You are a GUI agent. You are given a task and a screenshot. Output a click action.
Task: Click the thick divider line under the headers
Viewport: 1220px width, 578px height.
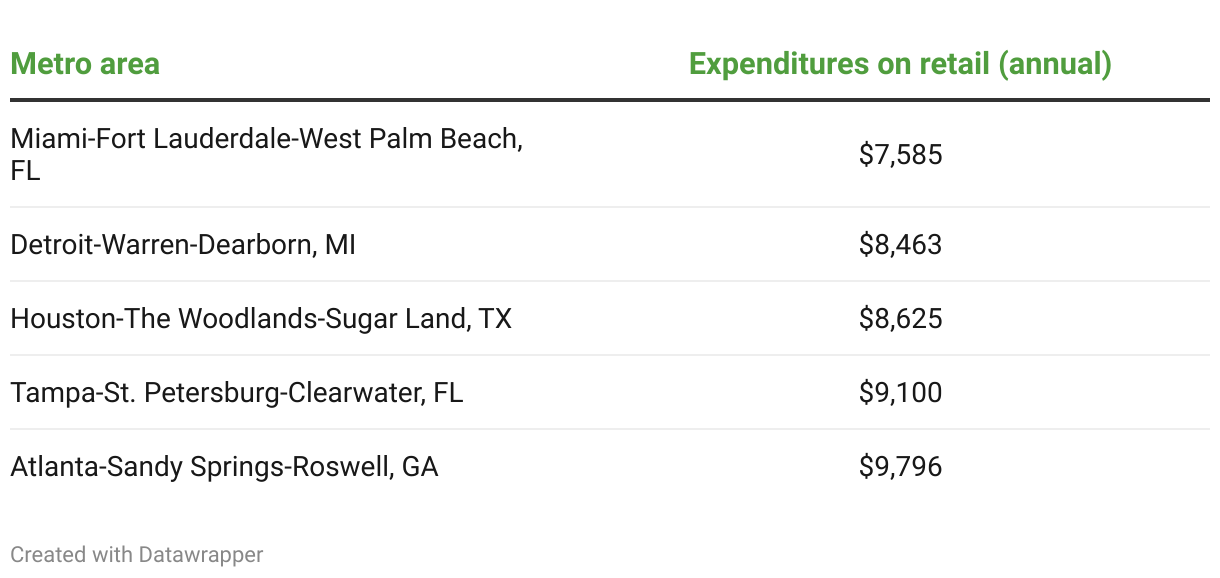(610, 100)
